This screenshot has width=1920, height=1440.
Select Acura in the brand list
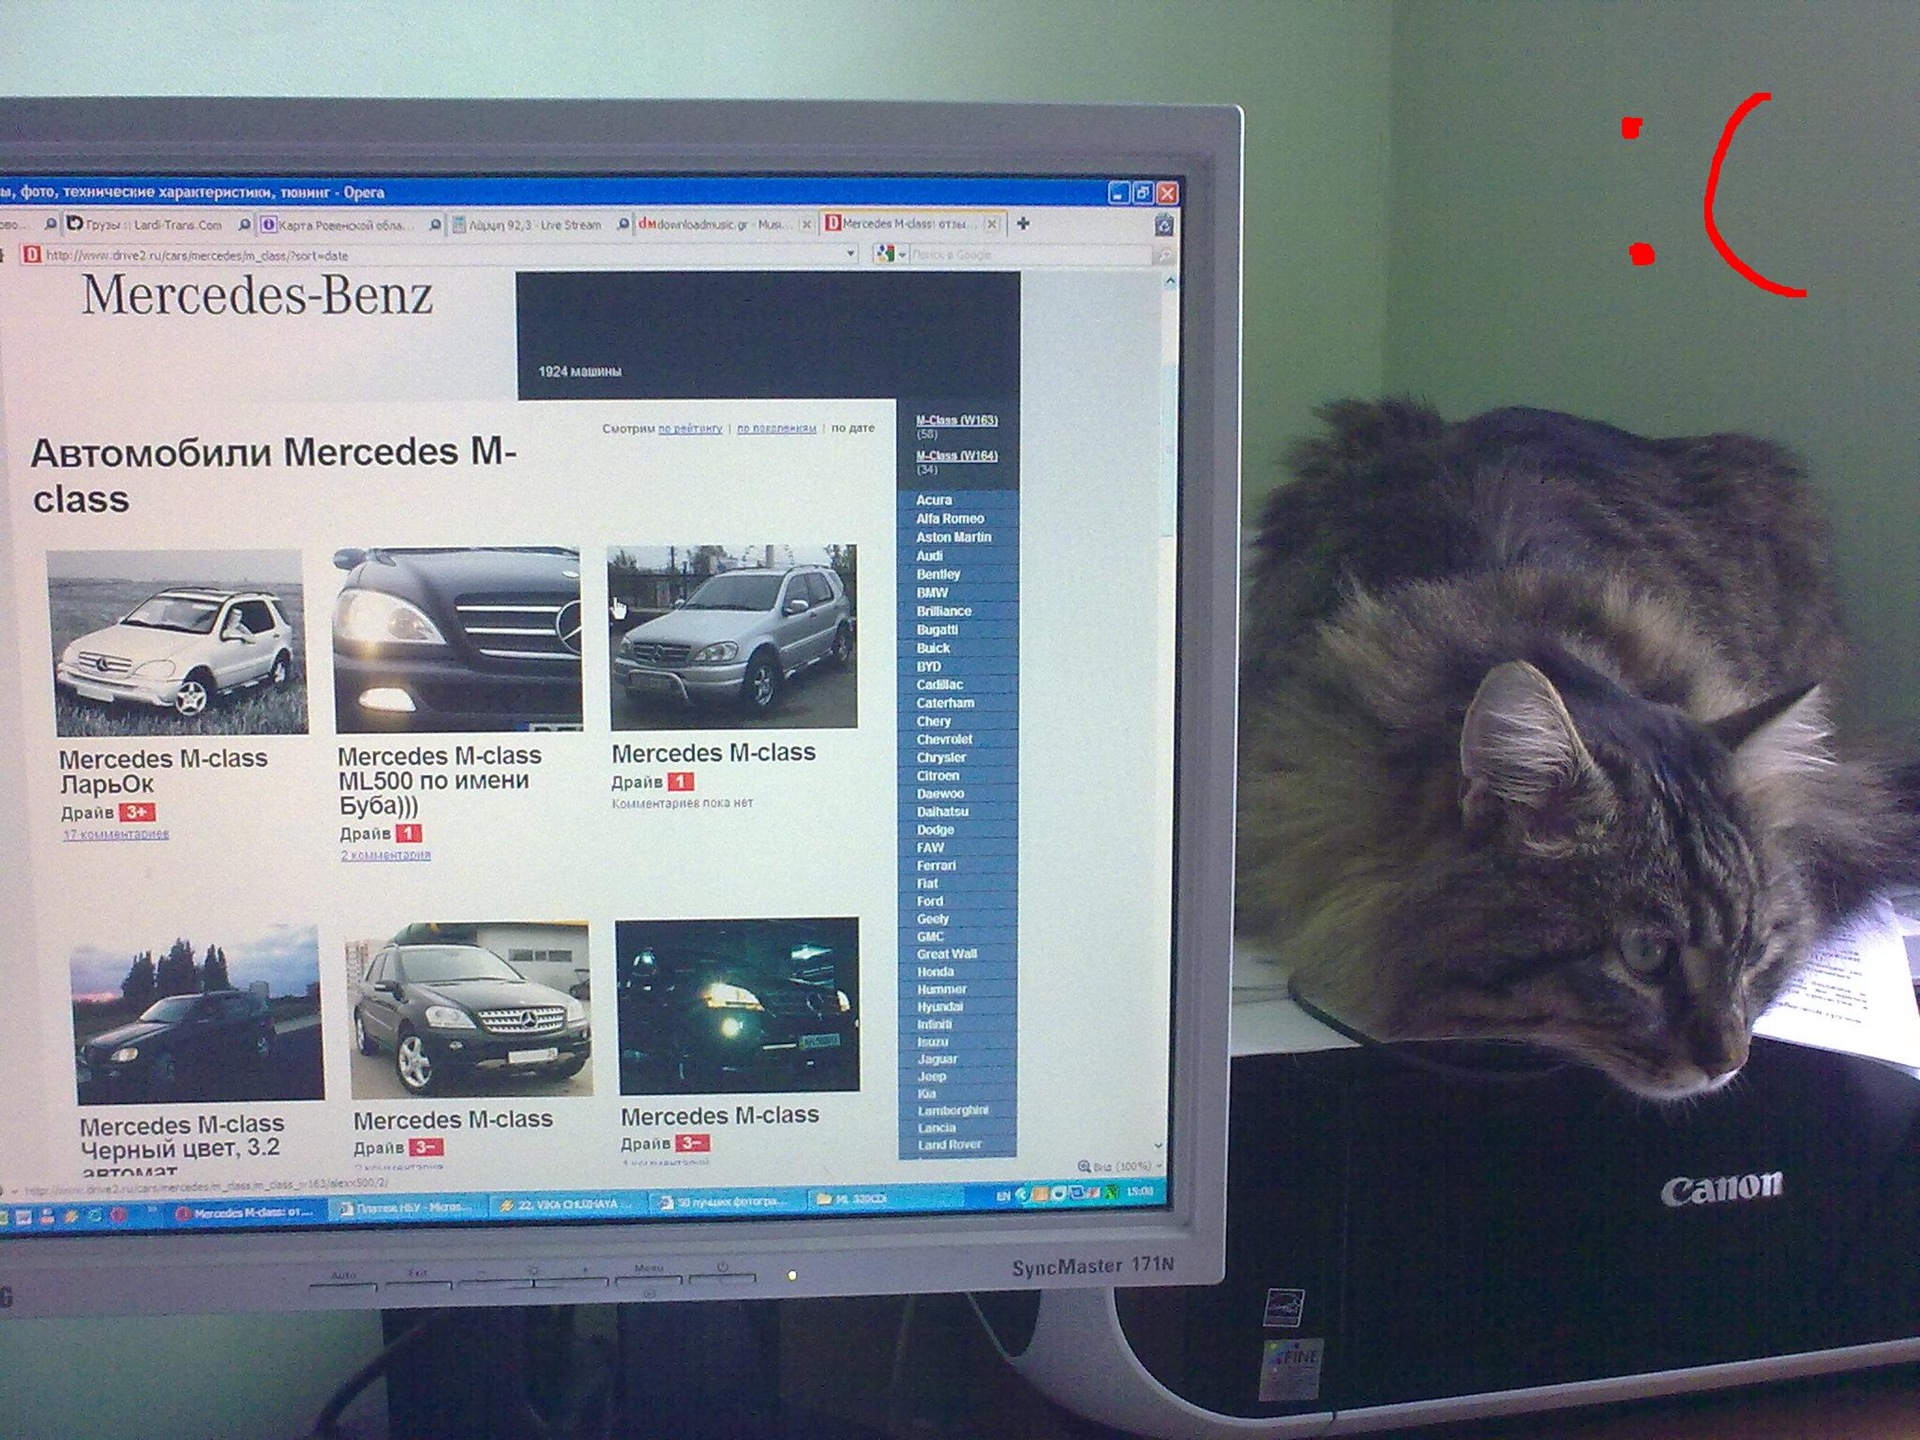click(x=934, y=500)
